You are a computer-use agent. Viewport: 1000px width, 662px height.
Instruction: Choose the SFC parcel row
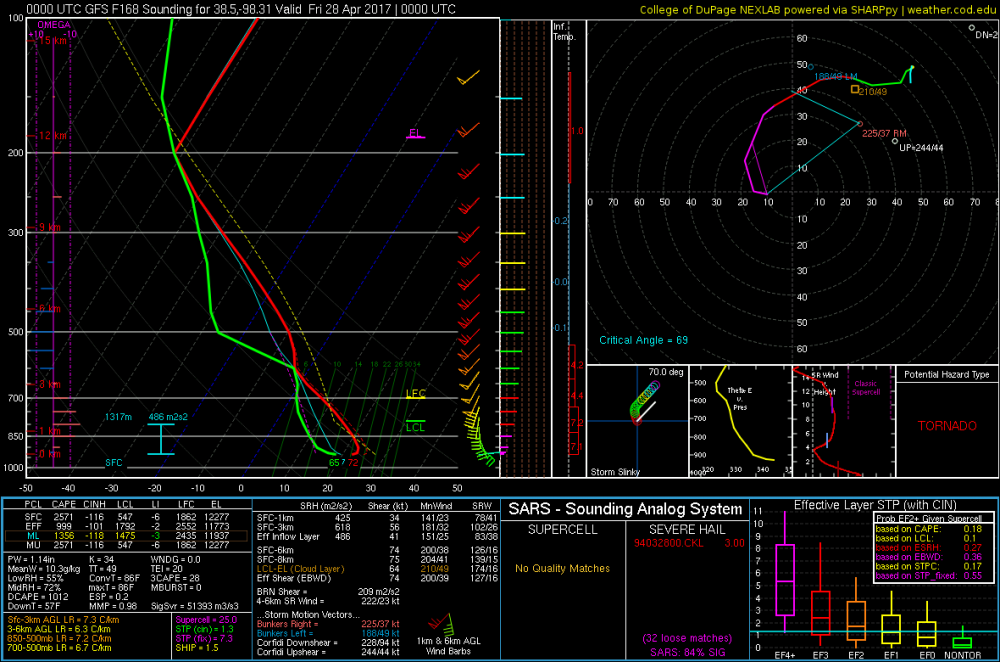coord(124,517)
